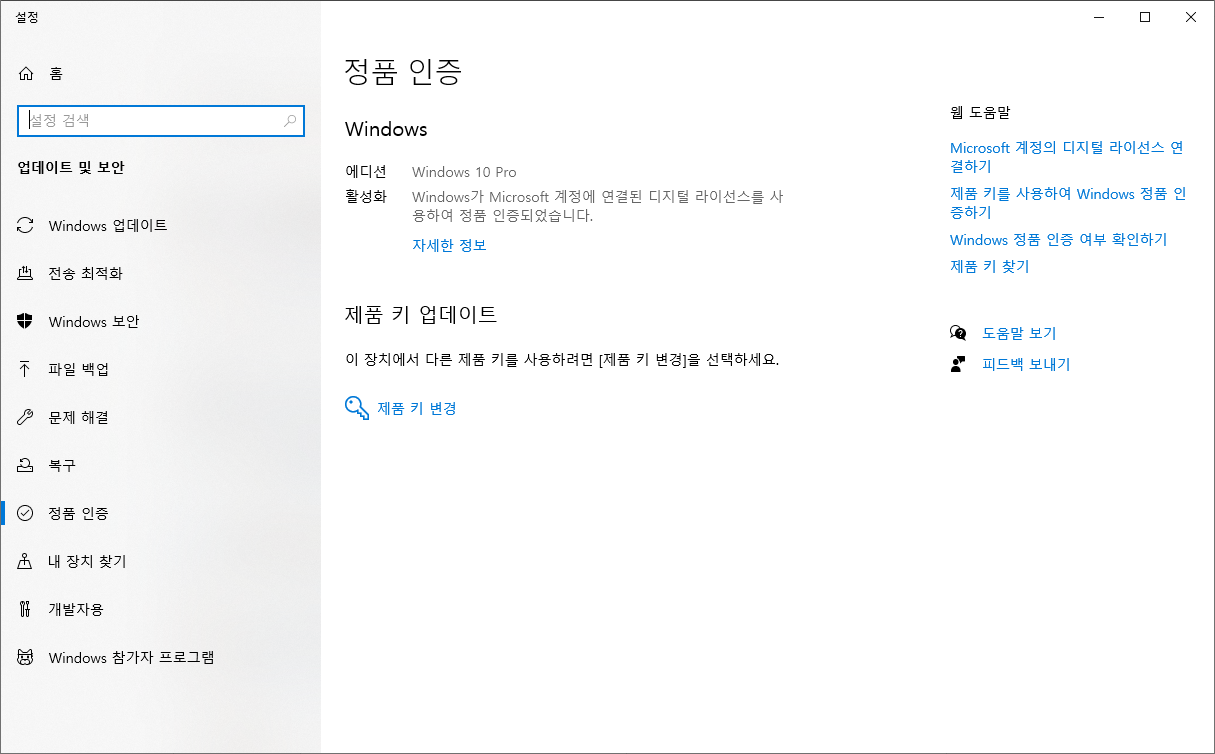Viewport: 1215px width, 754px height.
Task: Focus the 설정 검색 input field
Action: click(x=161, y=121)
